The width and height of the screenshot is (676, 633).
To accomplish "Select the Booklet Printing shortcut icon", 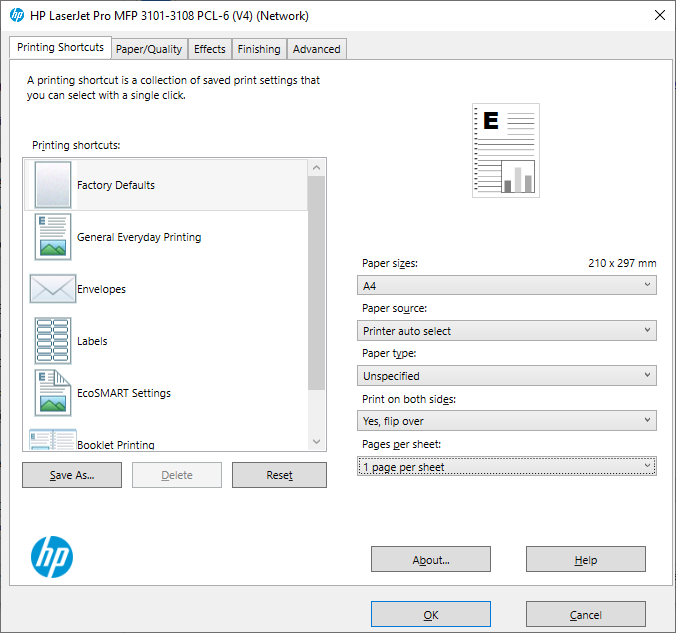I will 53,439.
